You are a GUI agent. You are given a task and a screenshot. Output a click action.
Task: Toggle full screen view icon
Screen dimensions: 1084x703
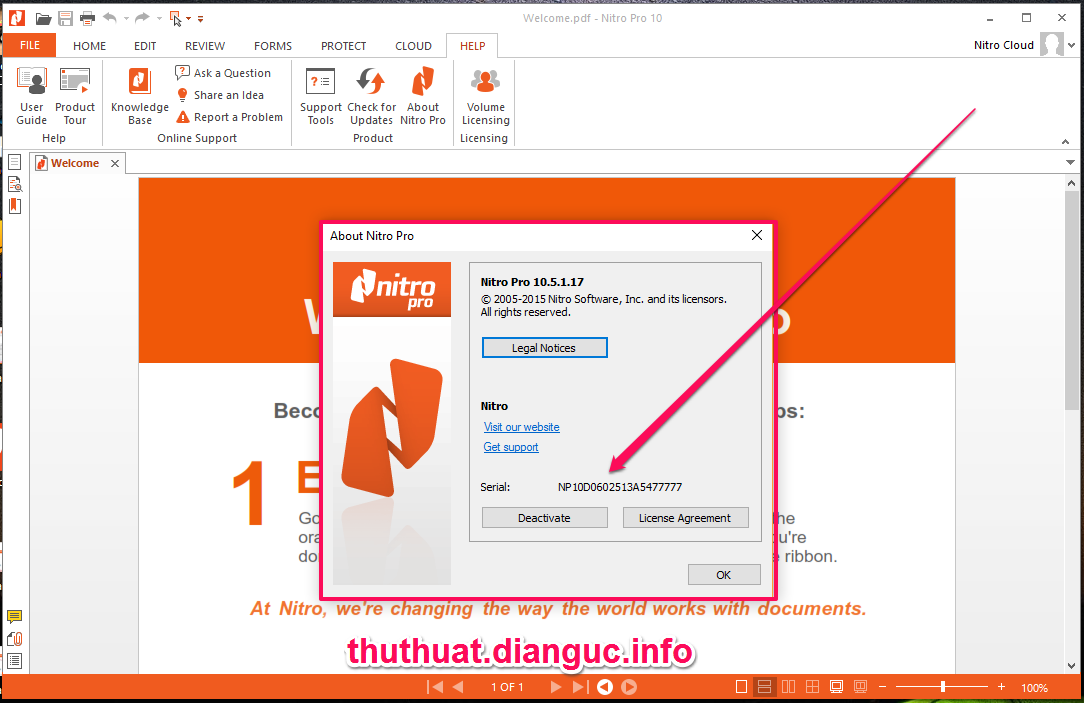(x=837, y=687)
